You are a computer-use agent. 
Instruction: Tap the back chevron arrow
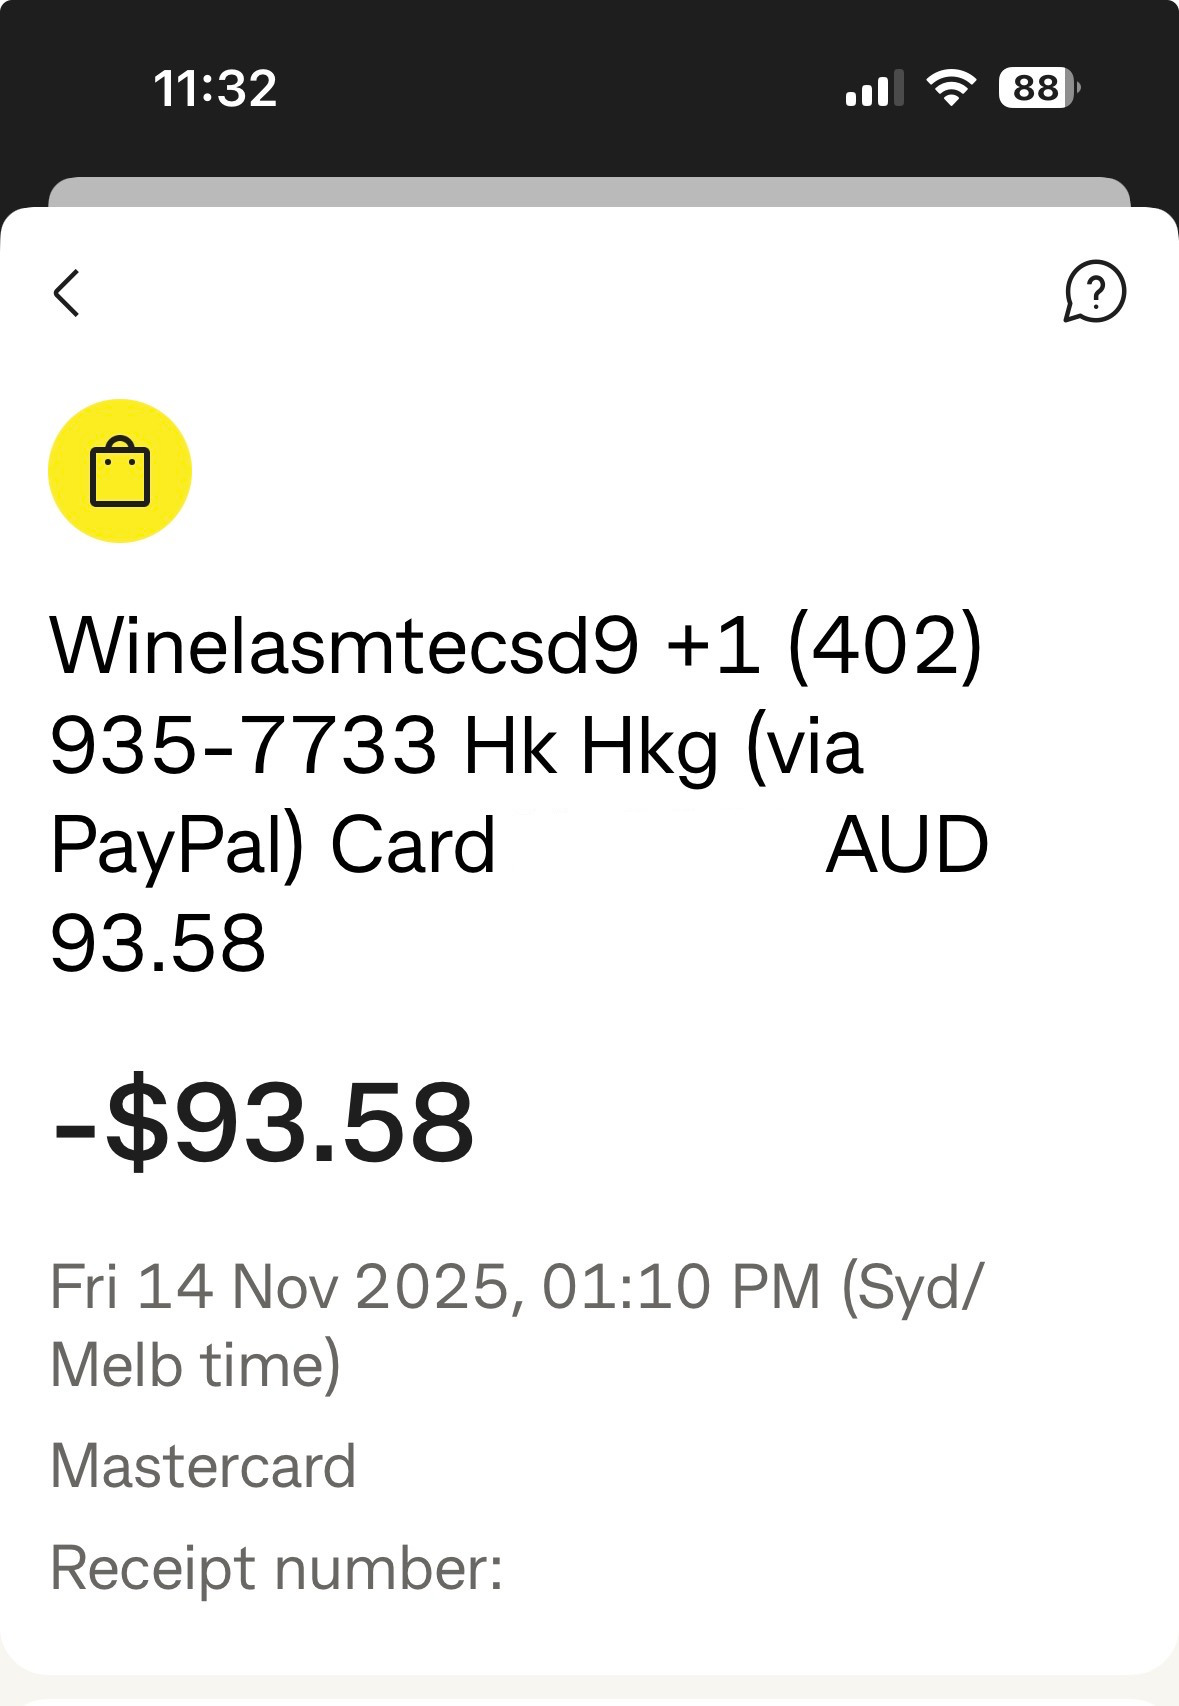67,293
